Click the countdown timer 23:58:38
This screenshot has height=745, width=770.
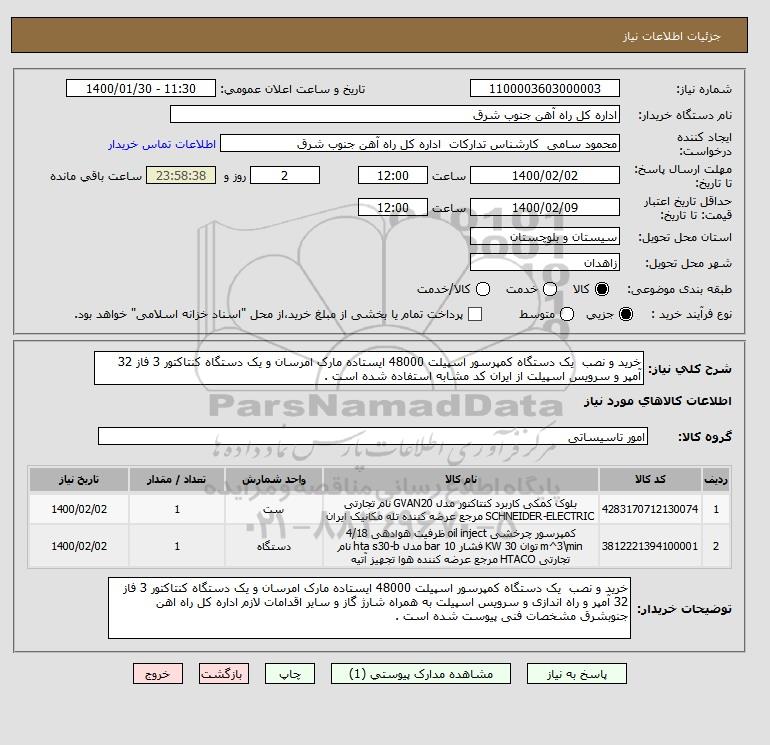pyautogui.click(x=181, y=175)
